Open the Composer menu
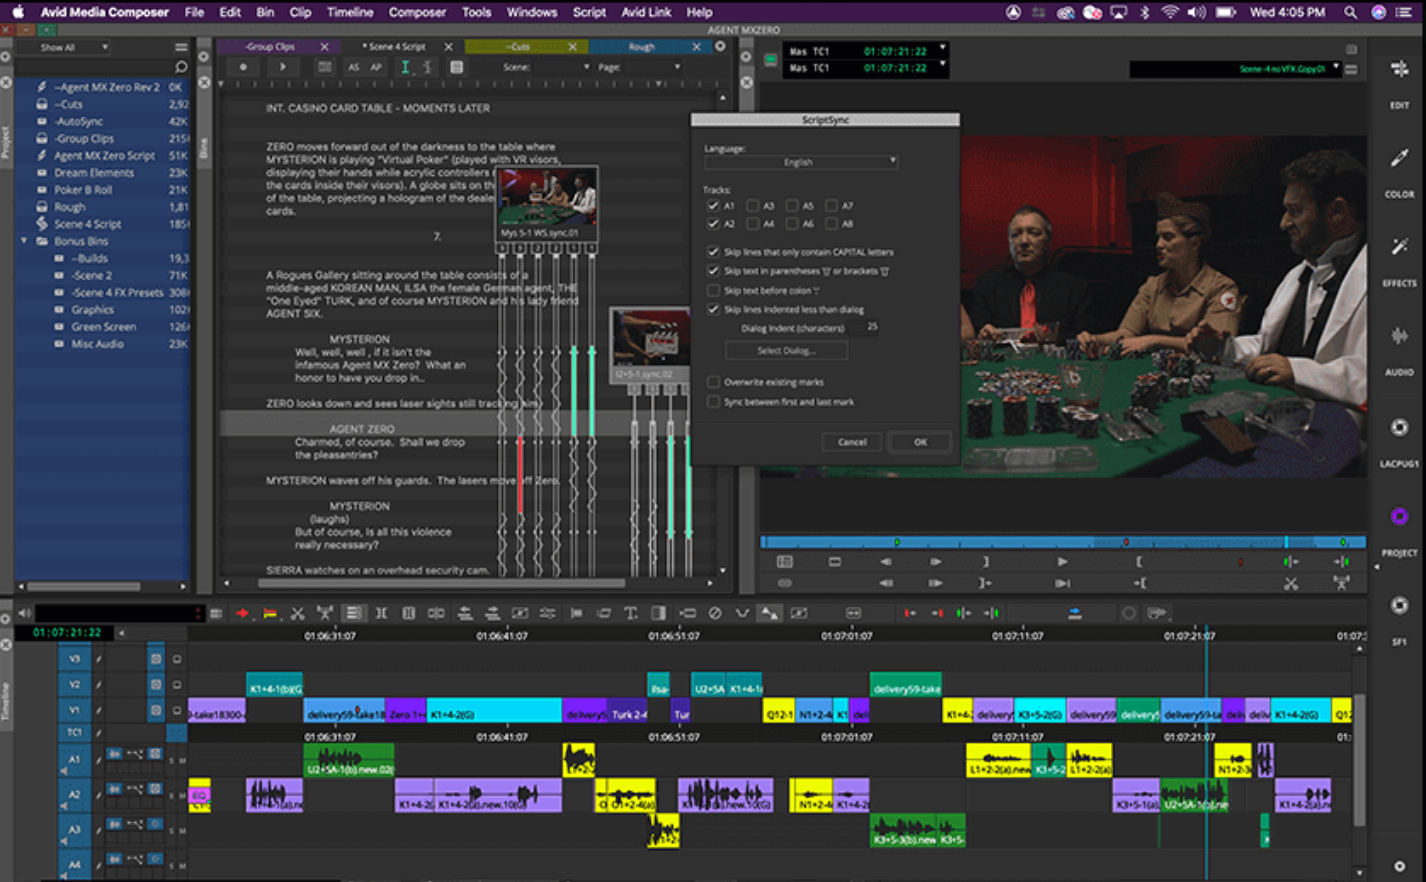This screenshot has width=1426, height=882. pos(416,12)
